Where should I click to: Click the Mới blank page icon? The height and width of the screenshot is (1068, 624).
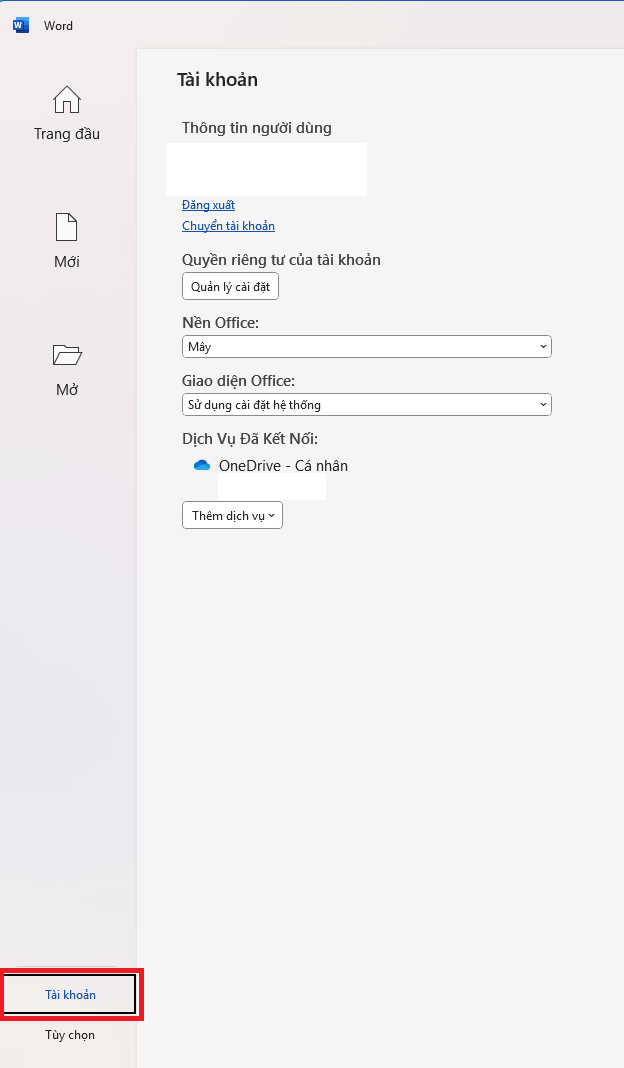pyautogui.click(x=67, y=227)
